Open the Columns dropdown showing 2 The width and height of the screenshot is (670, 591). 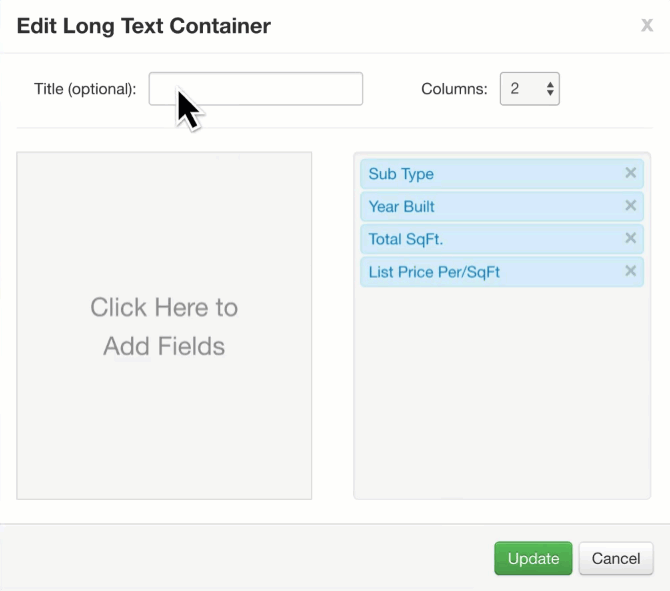pyautogui.click(x=529, y=89)
